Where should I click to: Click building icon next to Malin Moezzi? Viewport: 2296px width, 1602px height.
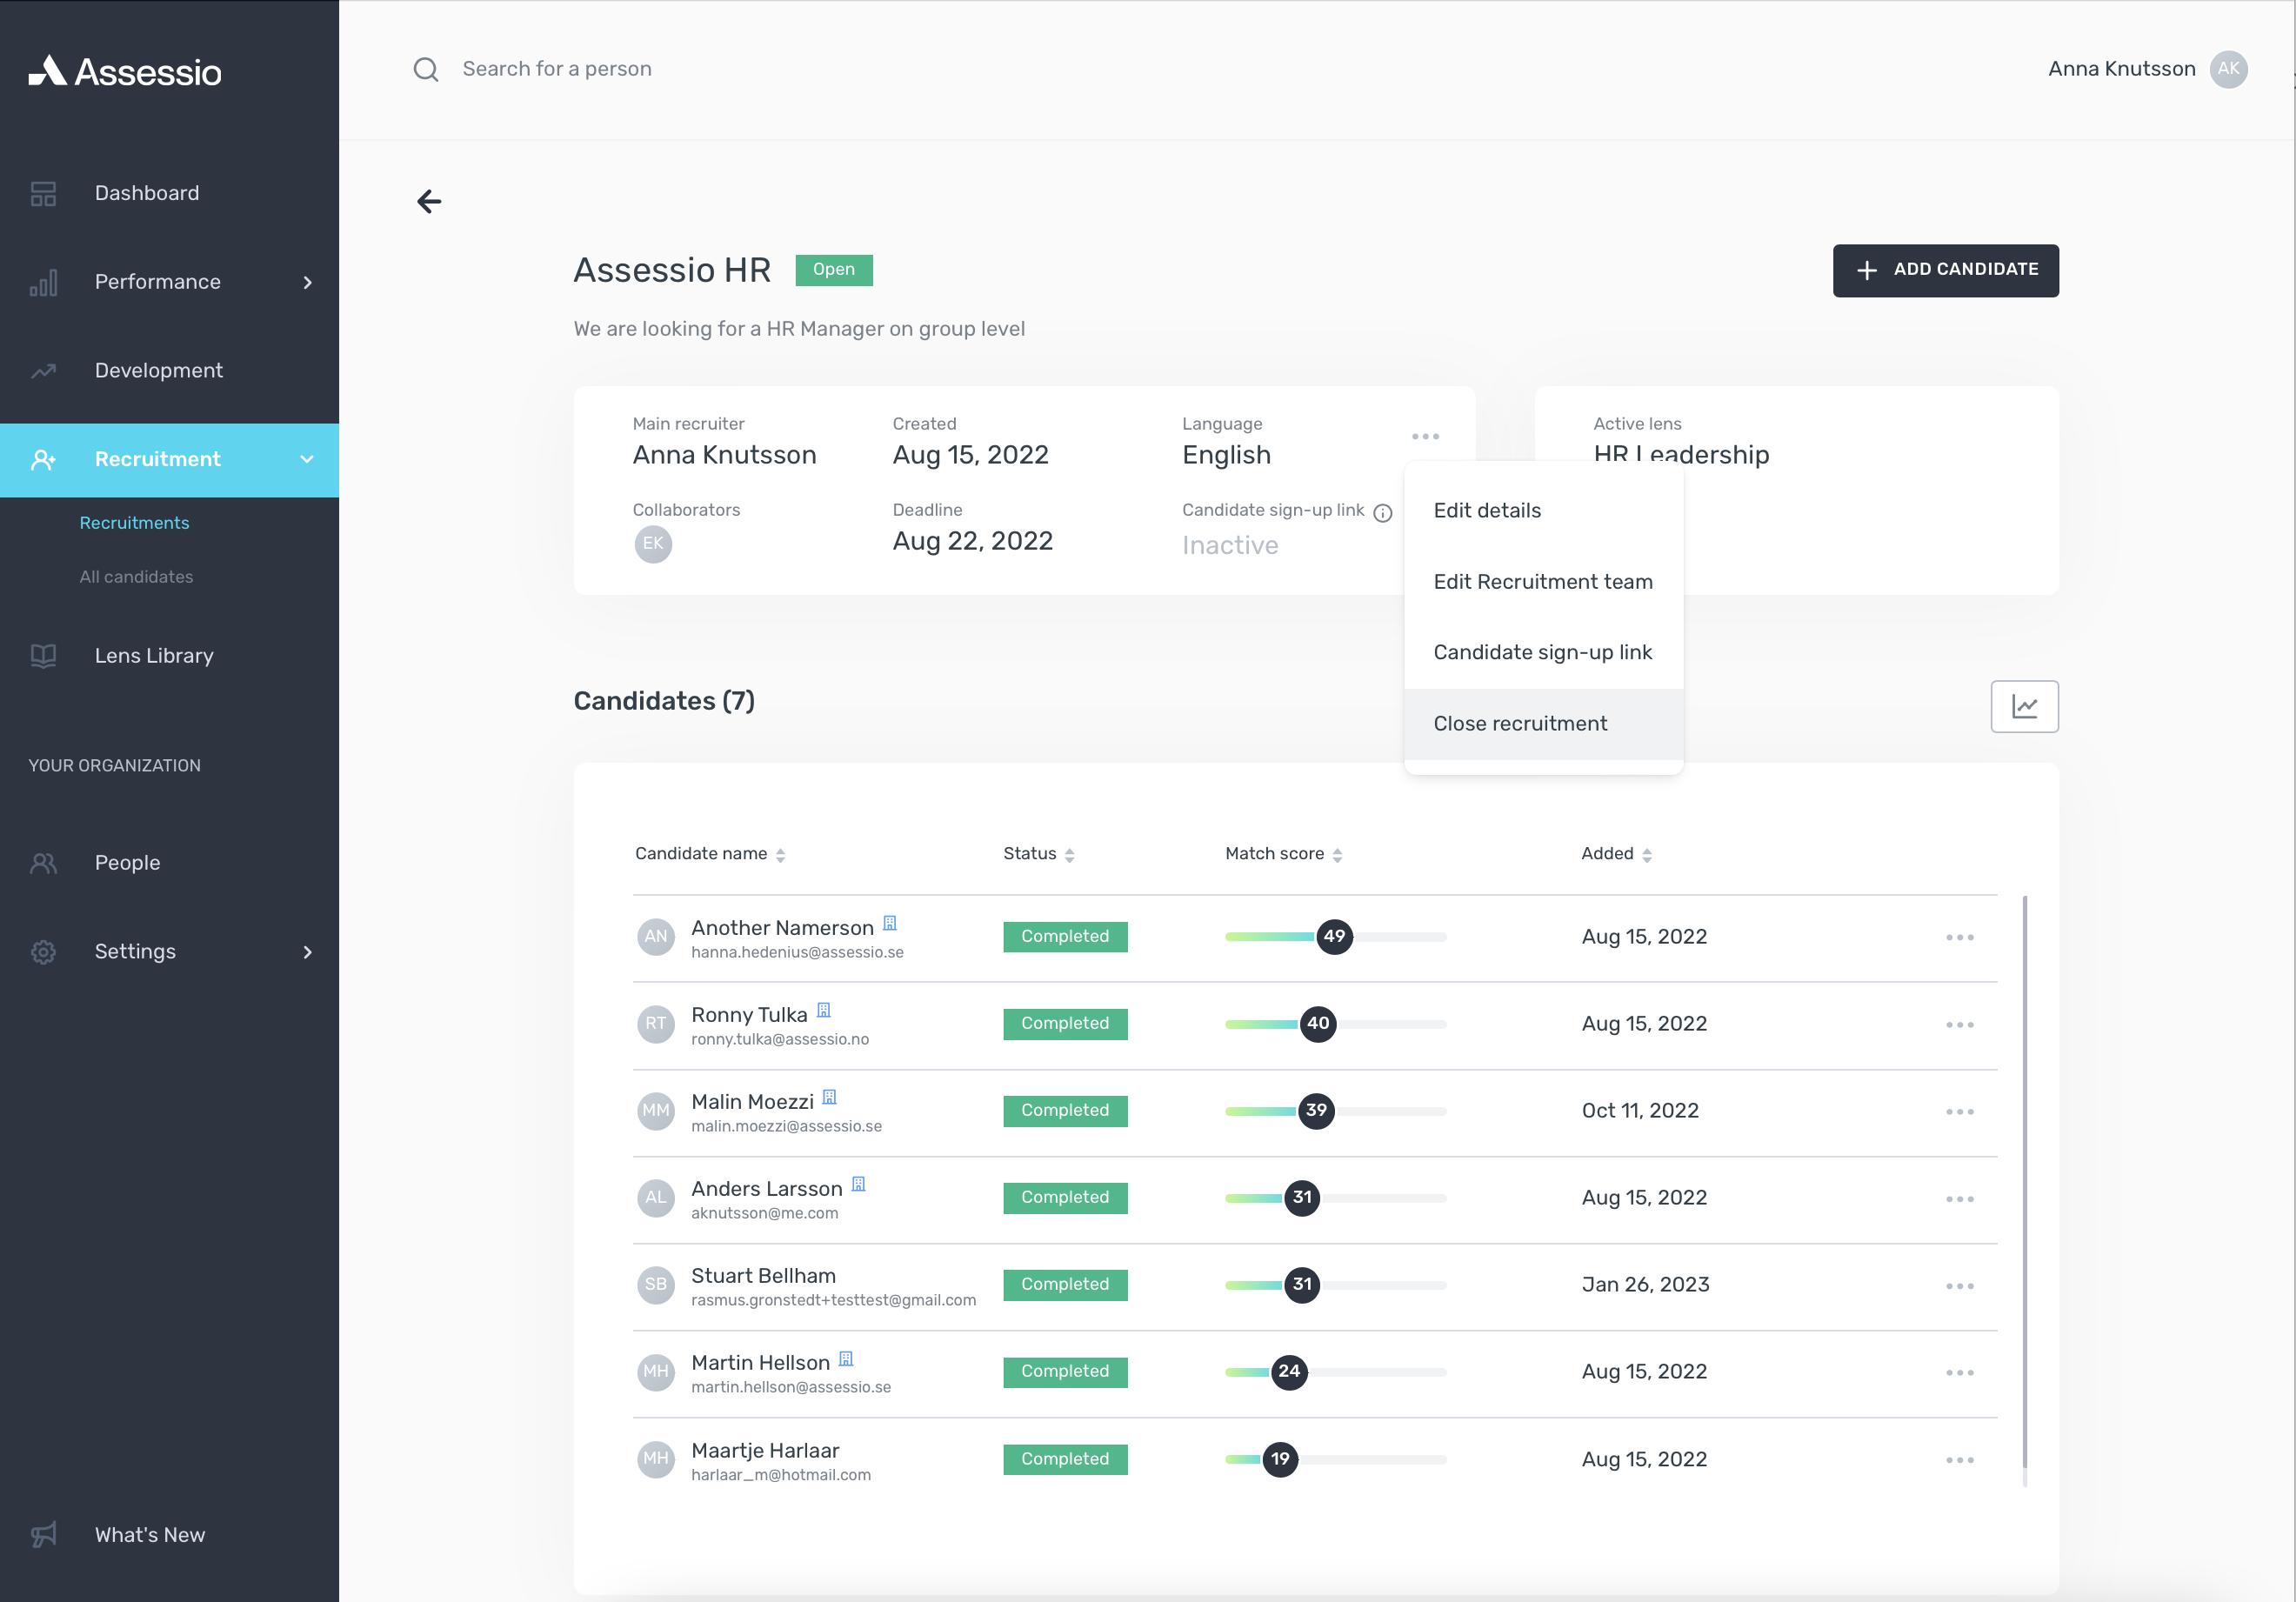(x=829, y=1097)
